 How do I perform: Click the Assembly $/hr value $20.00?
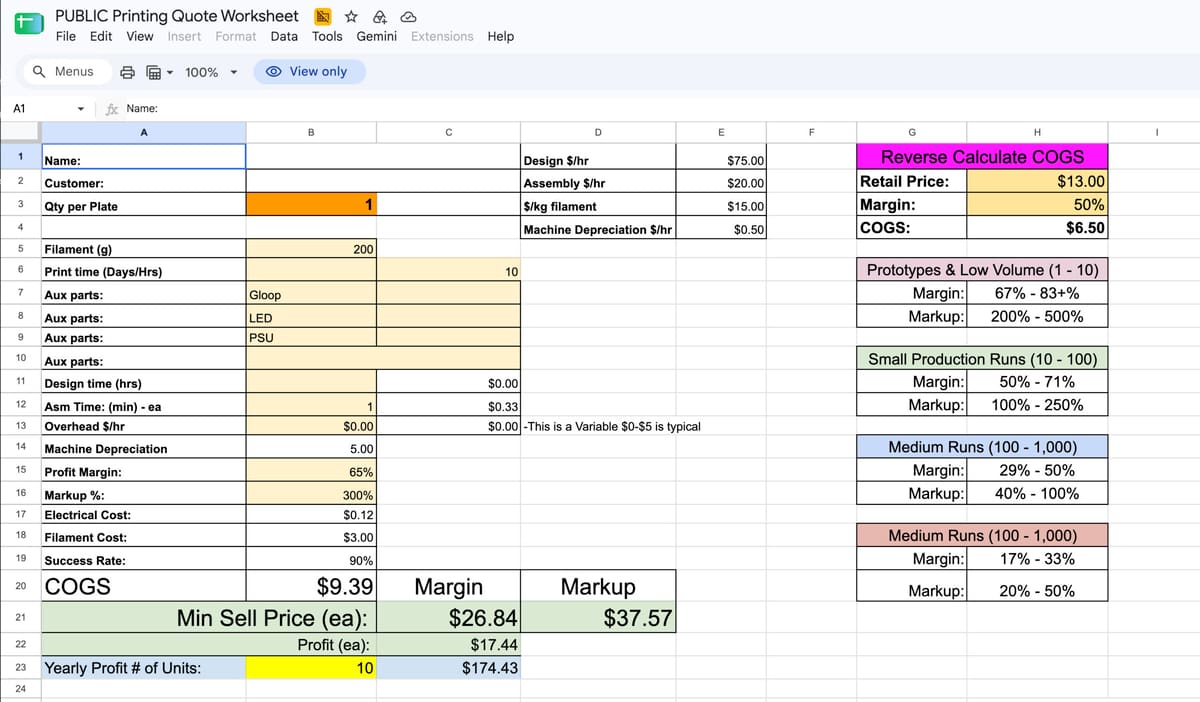[x=721, y=183]
